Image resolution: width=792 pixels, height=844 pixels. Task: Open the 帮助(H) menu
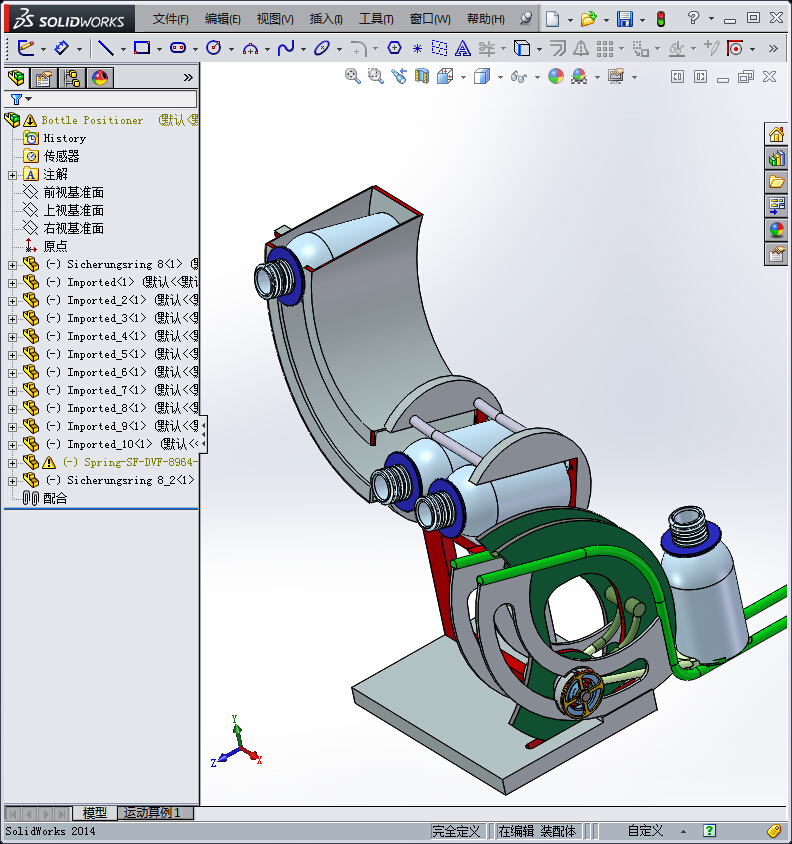pyautogui.click(x=486, y=19)
